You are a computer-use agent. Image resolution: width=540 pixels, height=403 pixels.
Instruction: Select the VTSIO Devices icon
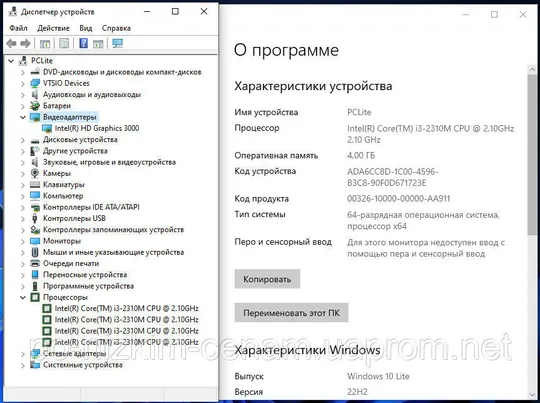[35, 83]
